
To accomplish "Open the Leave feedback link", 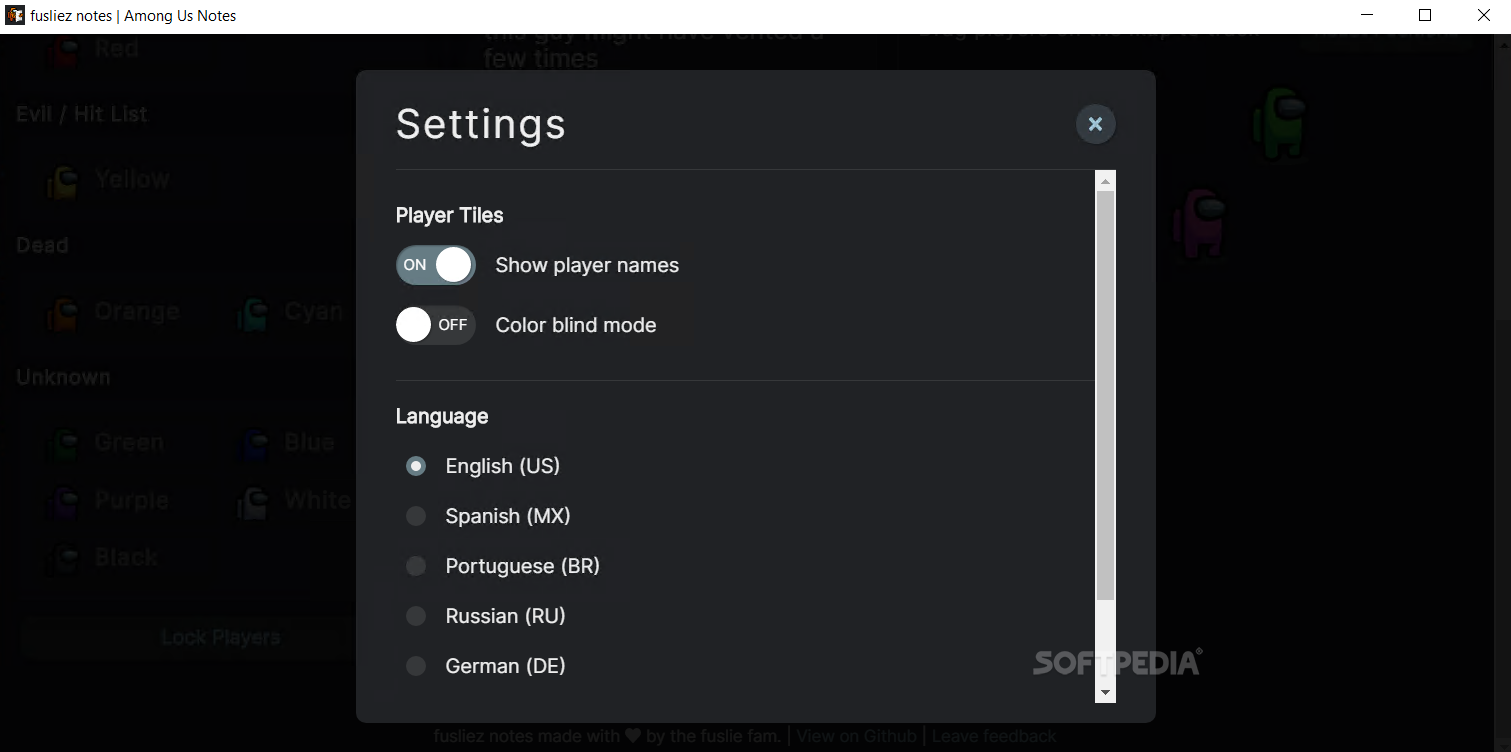I will coord(994,736).
